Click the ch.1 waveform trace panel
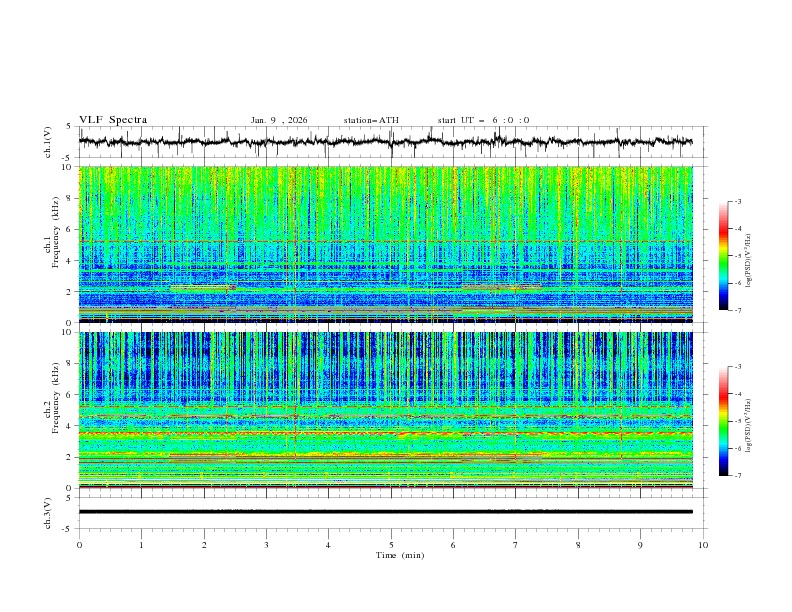This screenshot has width=792, height=612. [393, 142]
